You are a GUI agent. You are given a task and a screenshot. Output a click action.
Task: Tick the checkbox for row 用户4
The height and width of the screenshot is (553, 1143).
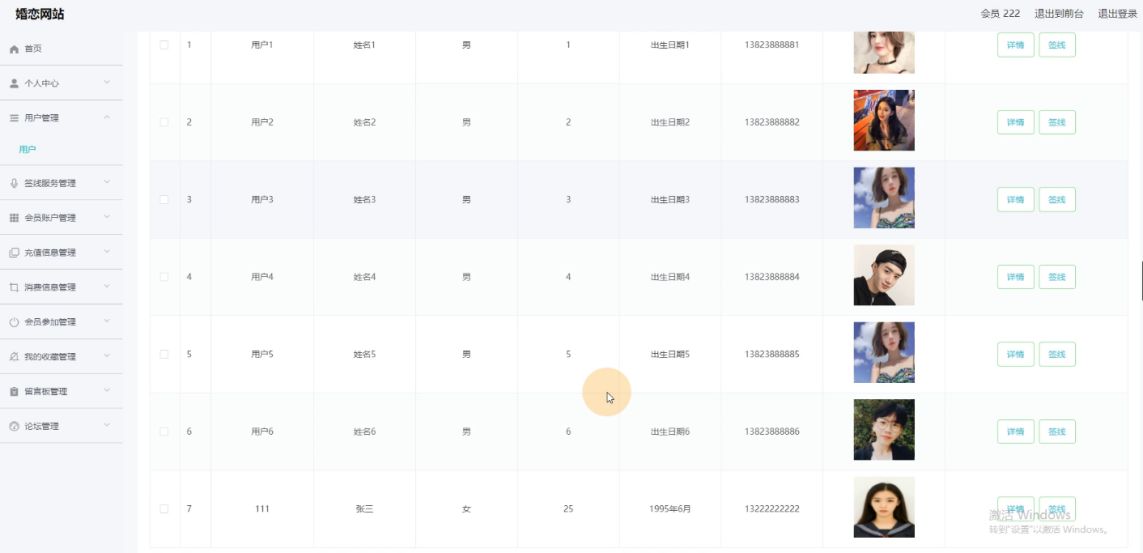(164, 277)
